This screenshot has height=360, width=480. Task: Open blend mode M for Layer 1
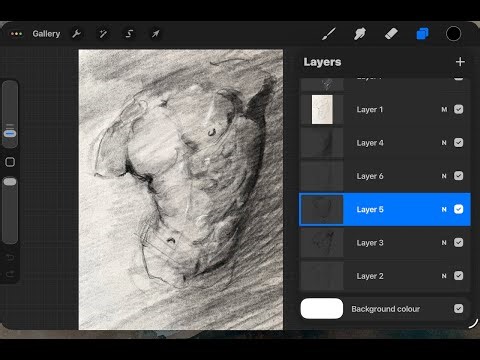pyautogui.click(x=444, y=109)
